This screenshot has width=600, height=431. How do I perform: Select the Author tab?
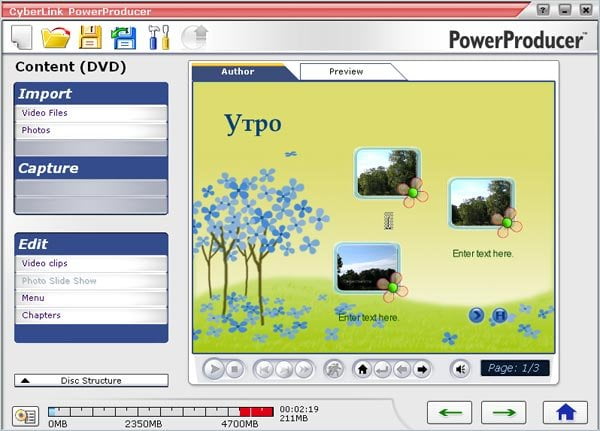coord(238,72)
